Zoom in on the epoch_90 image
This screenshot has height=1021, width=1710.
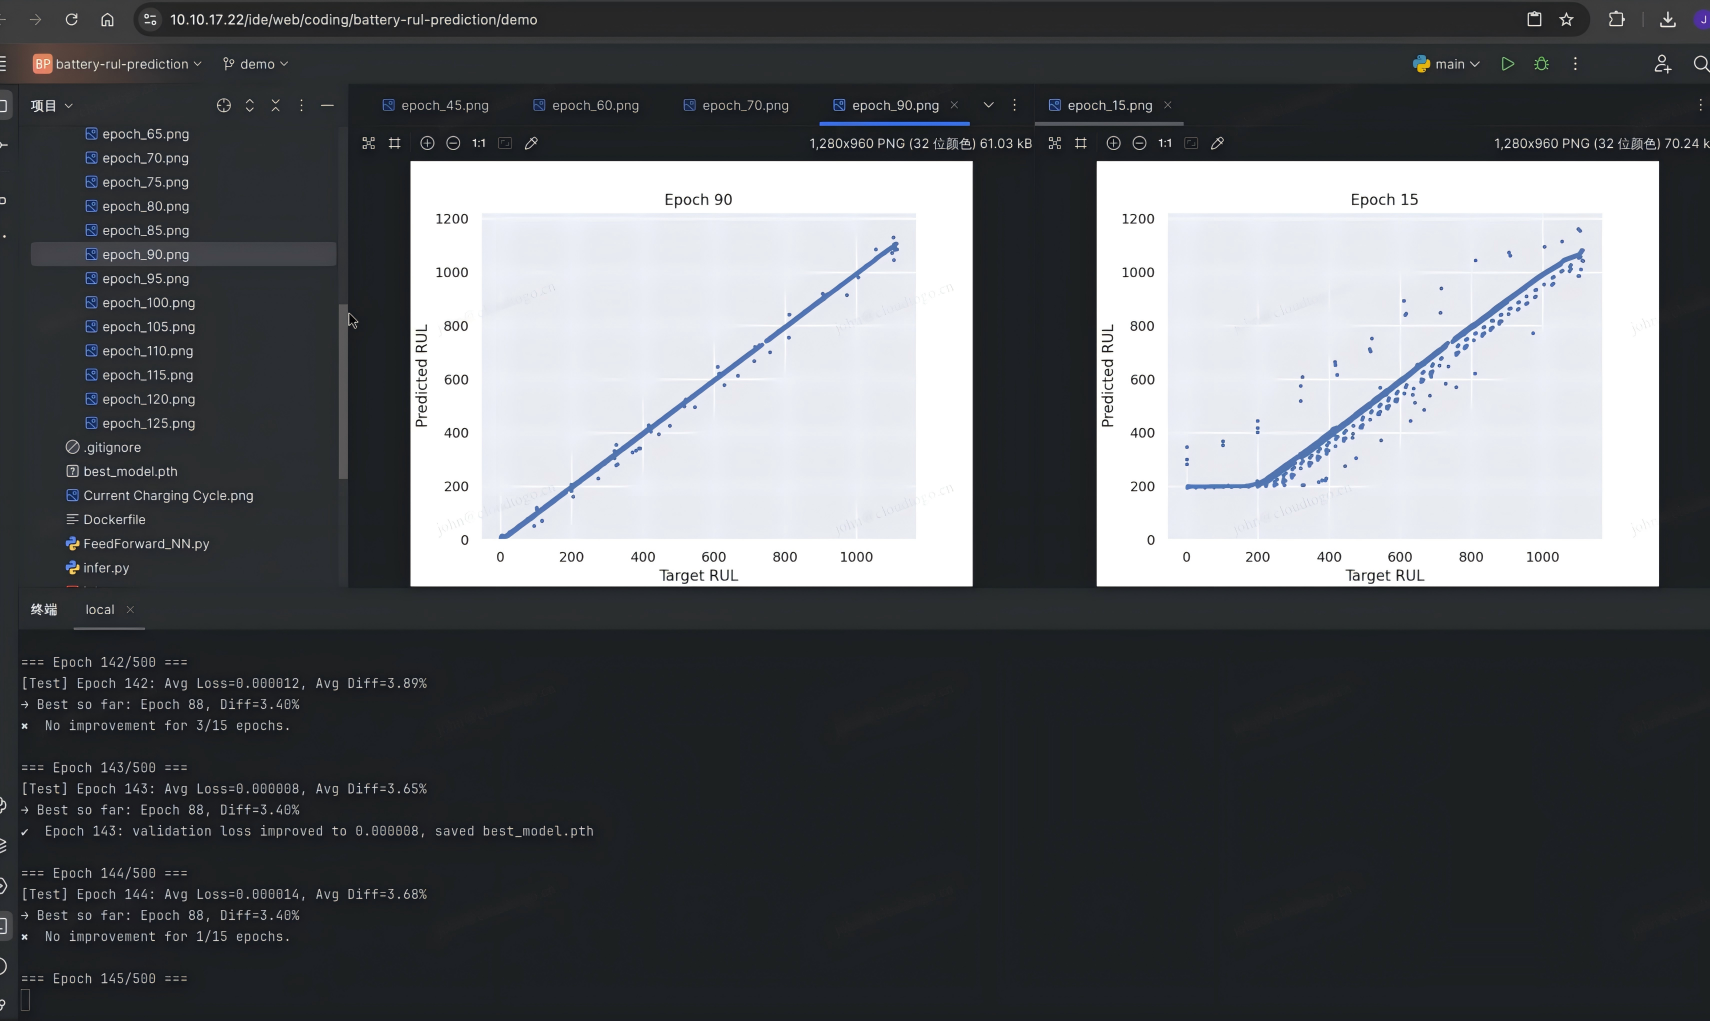click(x=427, y=143)
